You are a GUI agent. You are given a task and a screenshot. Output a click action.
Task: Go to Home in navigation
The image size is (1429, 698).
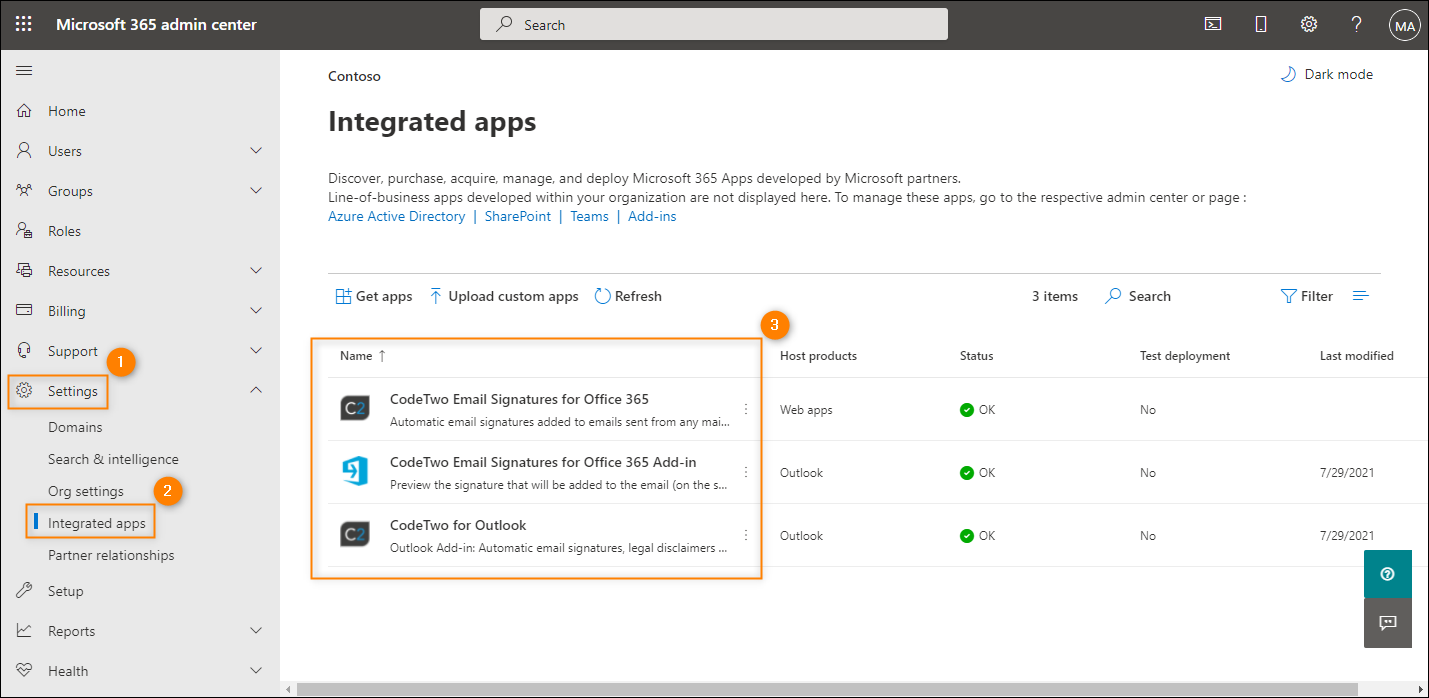tap(67, 111)
